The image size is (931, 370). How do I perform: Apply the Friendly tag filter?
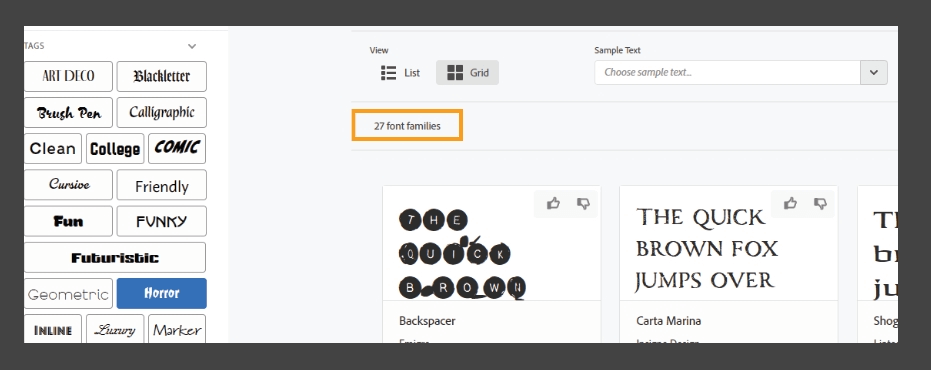click(x=162, y=185)
